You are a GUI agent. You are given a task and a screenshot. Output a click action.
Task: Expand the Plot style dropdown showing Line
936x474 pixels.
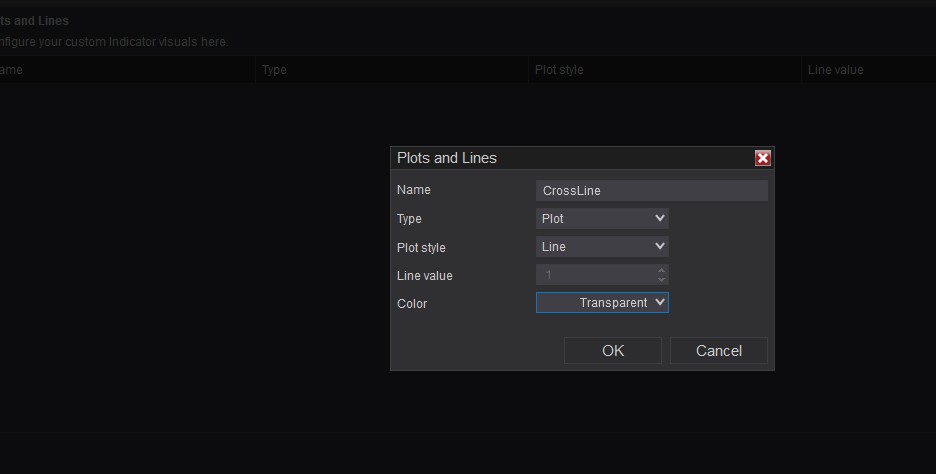click(602, 246)
